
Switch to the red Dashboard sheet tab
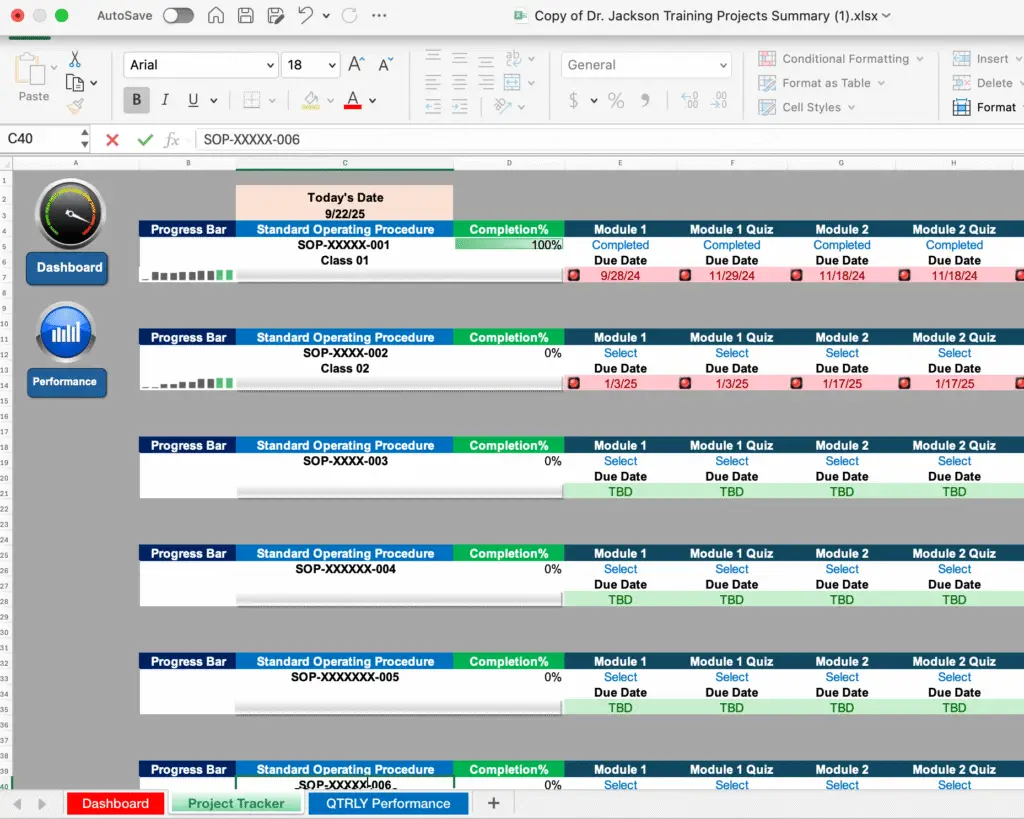(115, 803)
